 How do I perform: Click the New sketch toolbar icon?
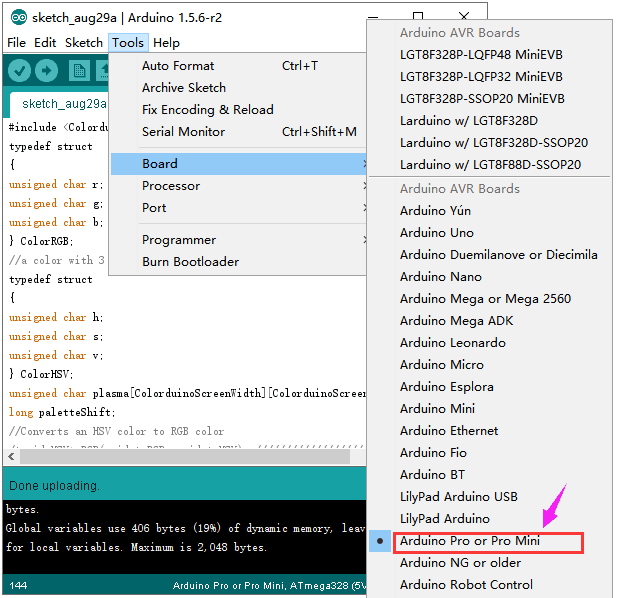(x=79, y=71)
